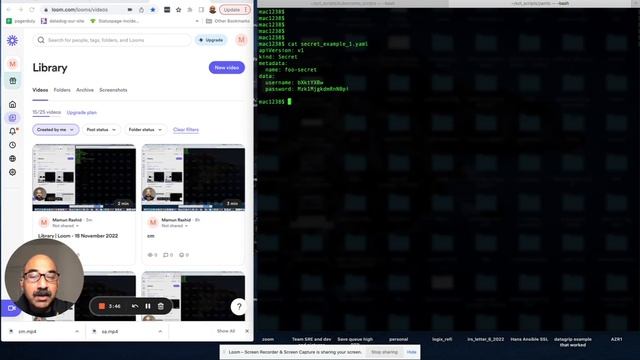Expand the sa.mp4 download chevron

[x=160, y=331]
